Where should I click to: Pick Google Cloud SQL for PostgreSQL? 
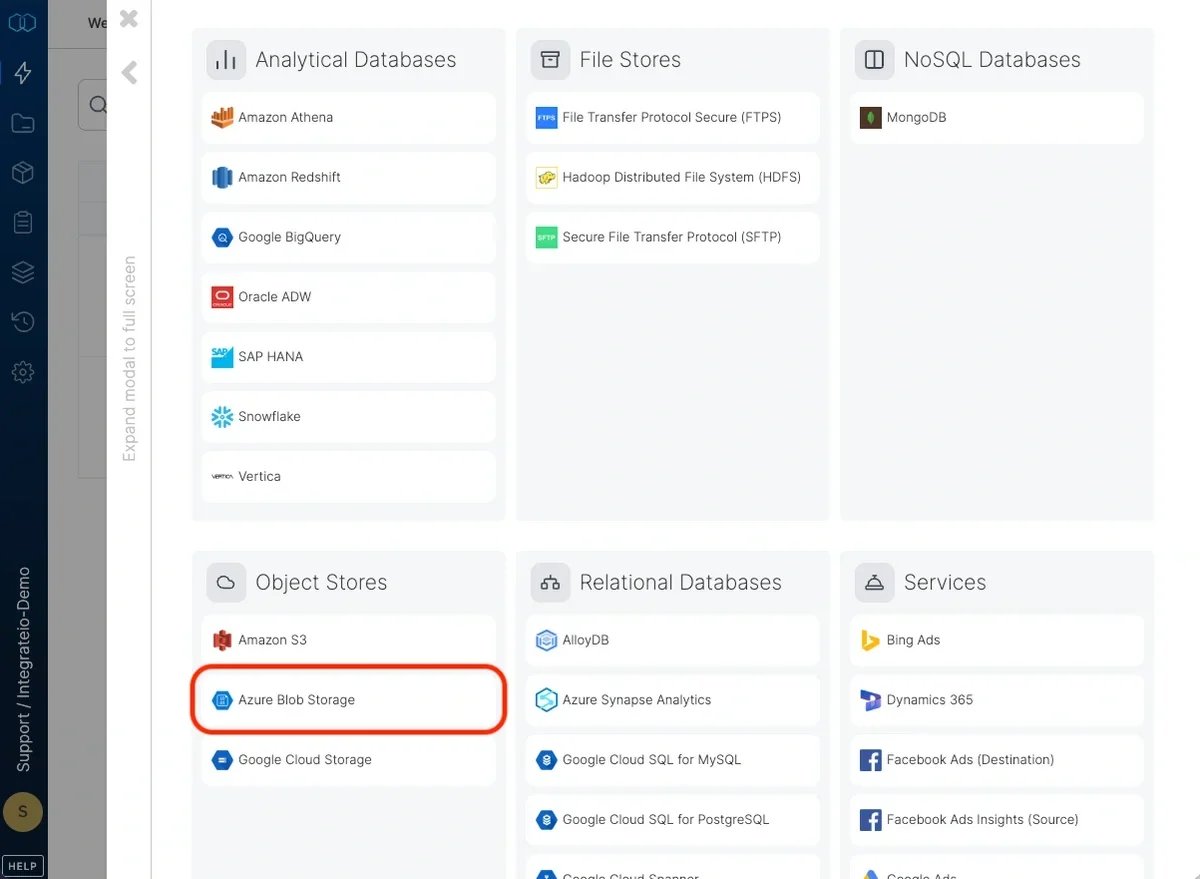click(672, 820)
